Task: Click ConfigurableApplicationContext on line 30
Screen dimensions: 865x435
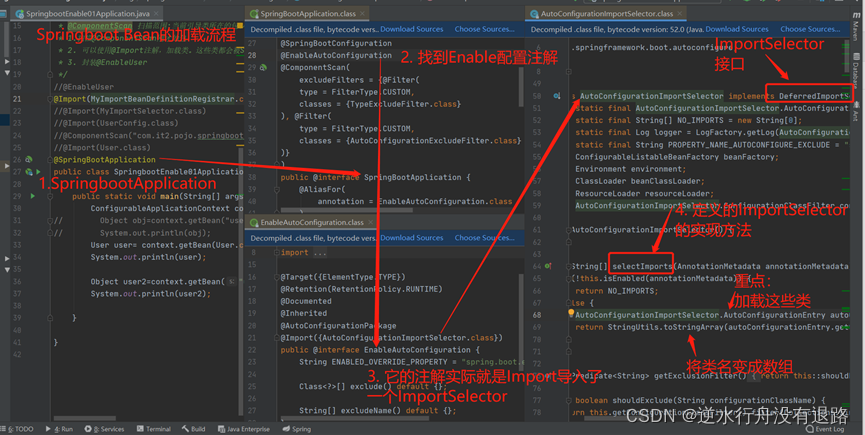Action: tap(160, 208)
